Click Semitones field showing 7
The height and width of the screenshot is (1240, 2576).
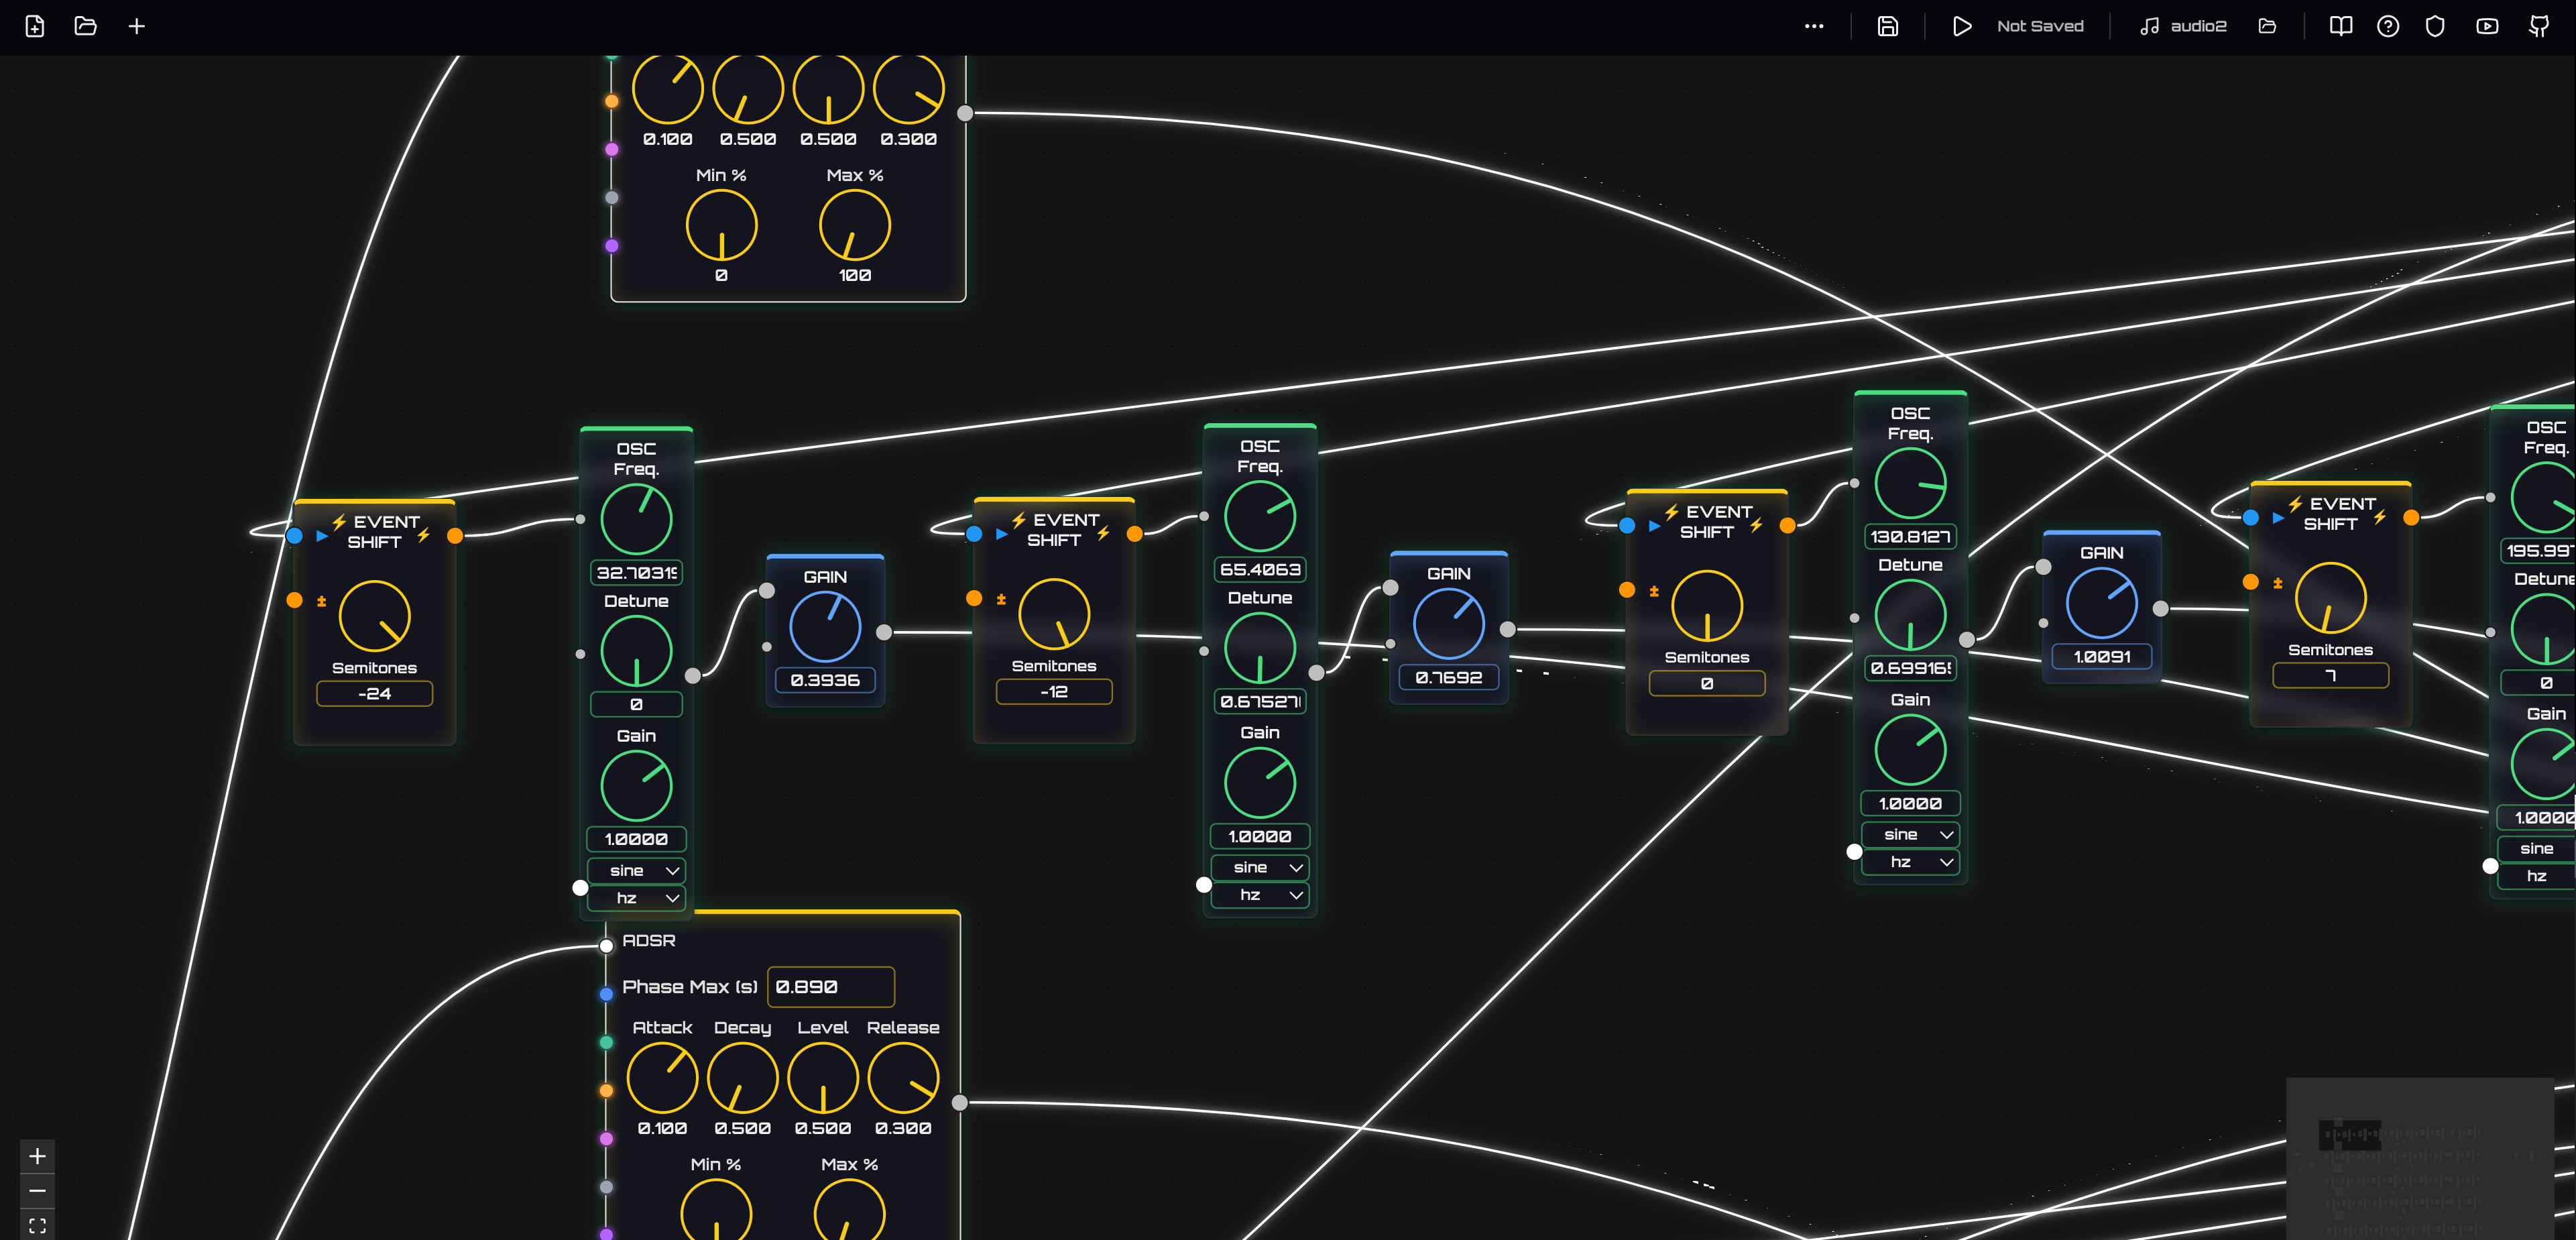[2330, 676]
